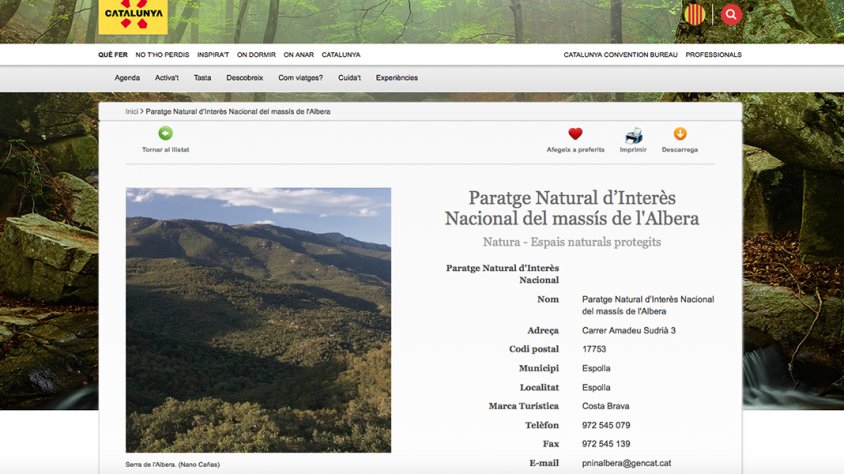
Task: Click the Paratge Natural d'Interès Nacional page title
Action: [x=572, y=208]
